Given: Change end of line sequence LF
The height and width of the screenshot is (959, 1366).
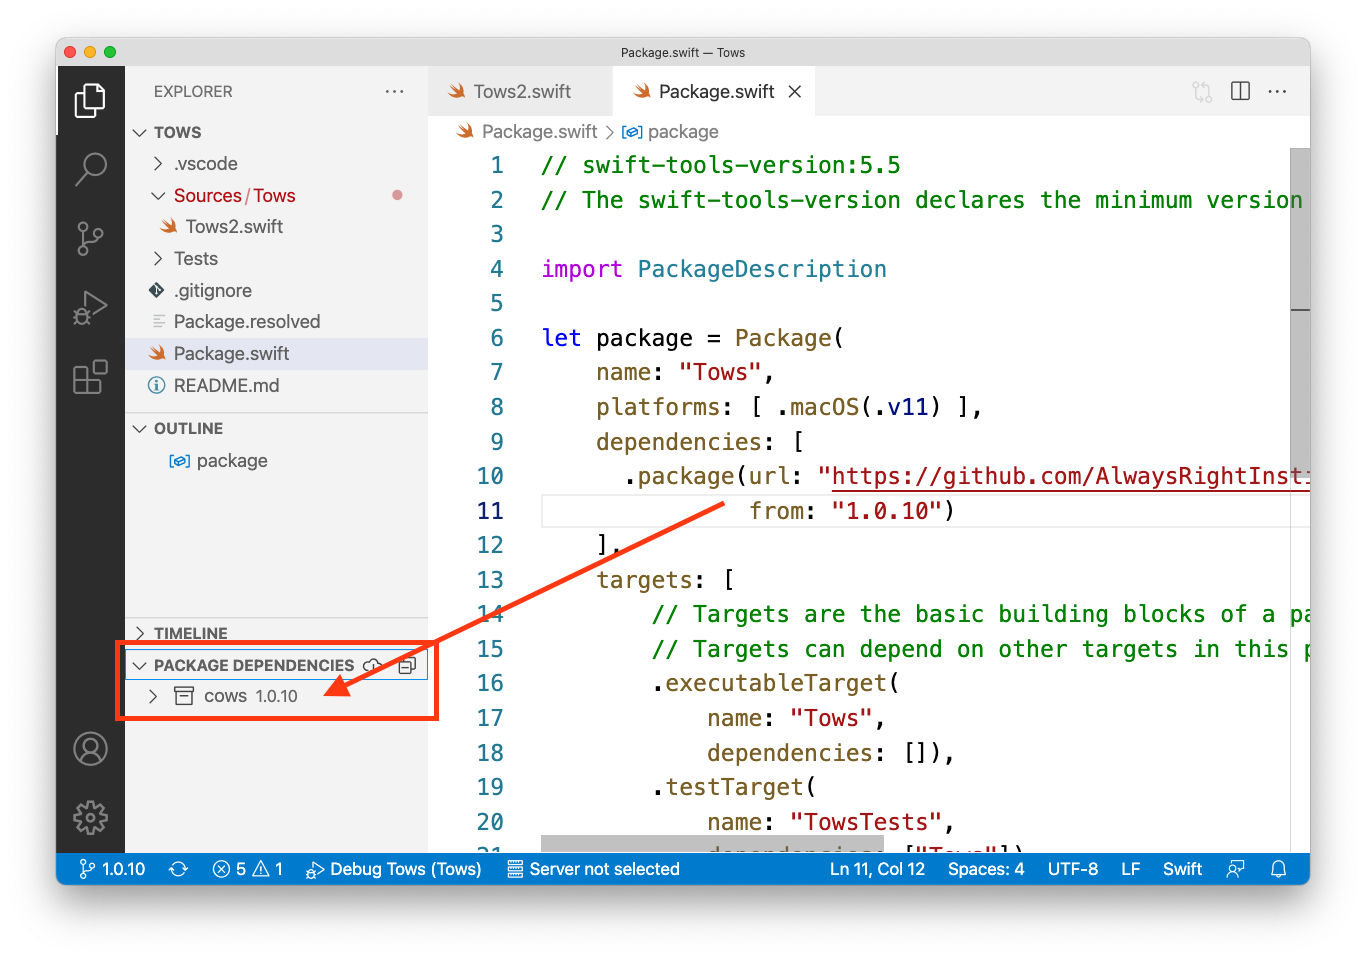Looking at the screenshot, I should (1130, 869).
